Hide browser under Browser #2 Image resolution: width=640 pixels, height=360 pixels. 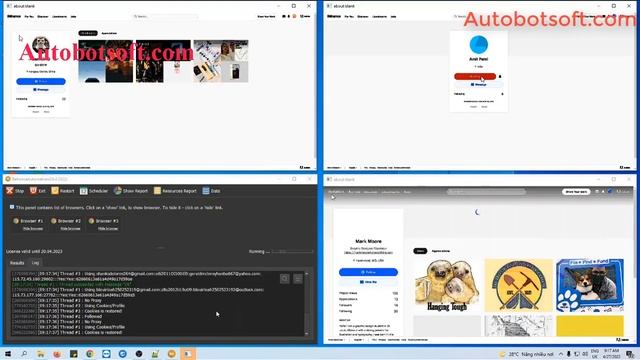pos(70,229)
